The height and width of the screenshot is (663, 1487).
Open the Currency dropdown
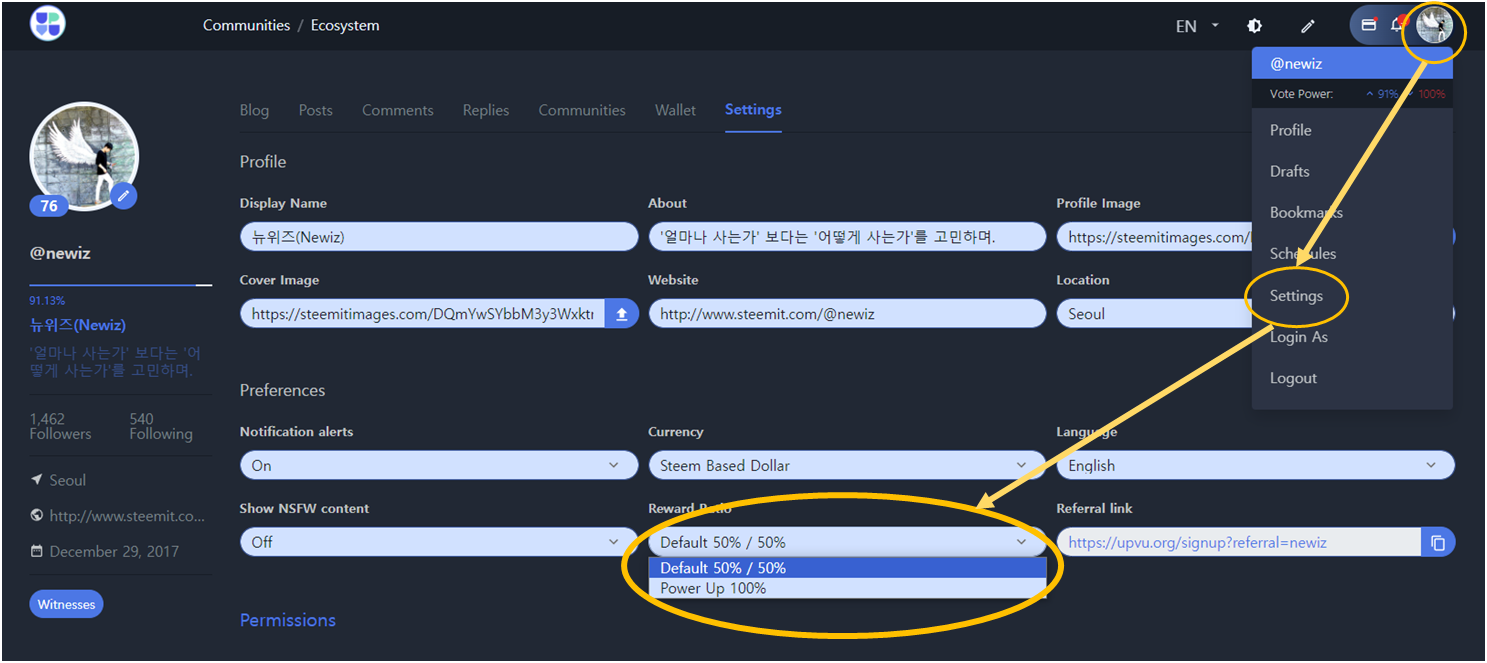(x=847, y=466)
